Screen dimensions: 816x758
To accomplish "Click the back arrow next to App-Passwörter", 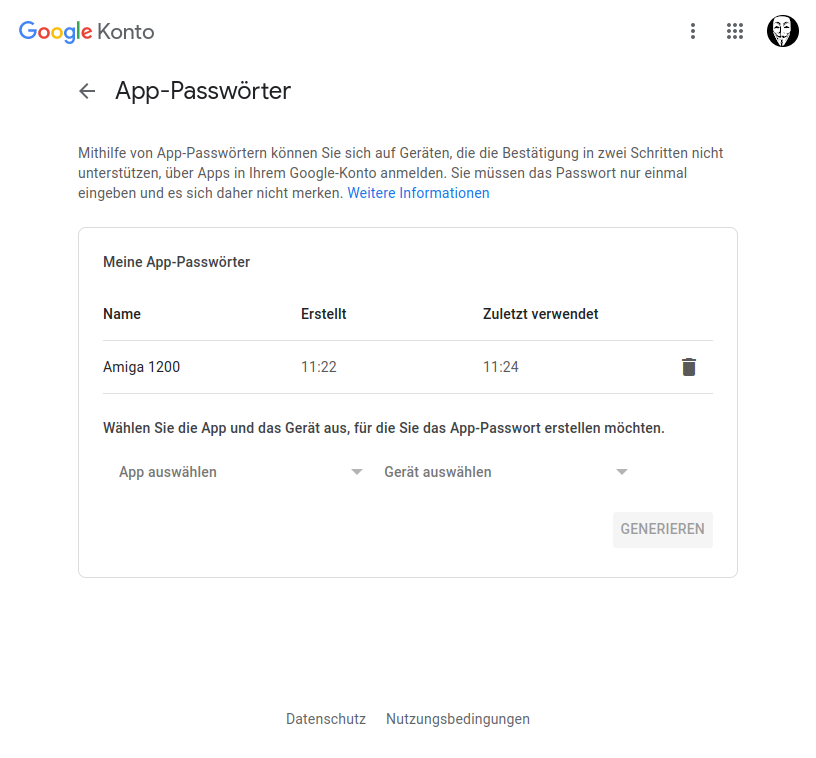I will click(87, 91).
